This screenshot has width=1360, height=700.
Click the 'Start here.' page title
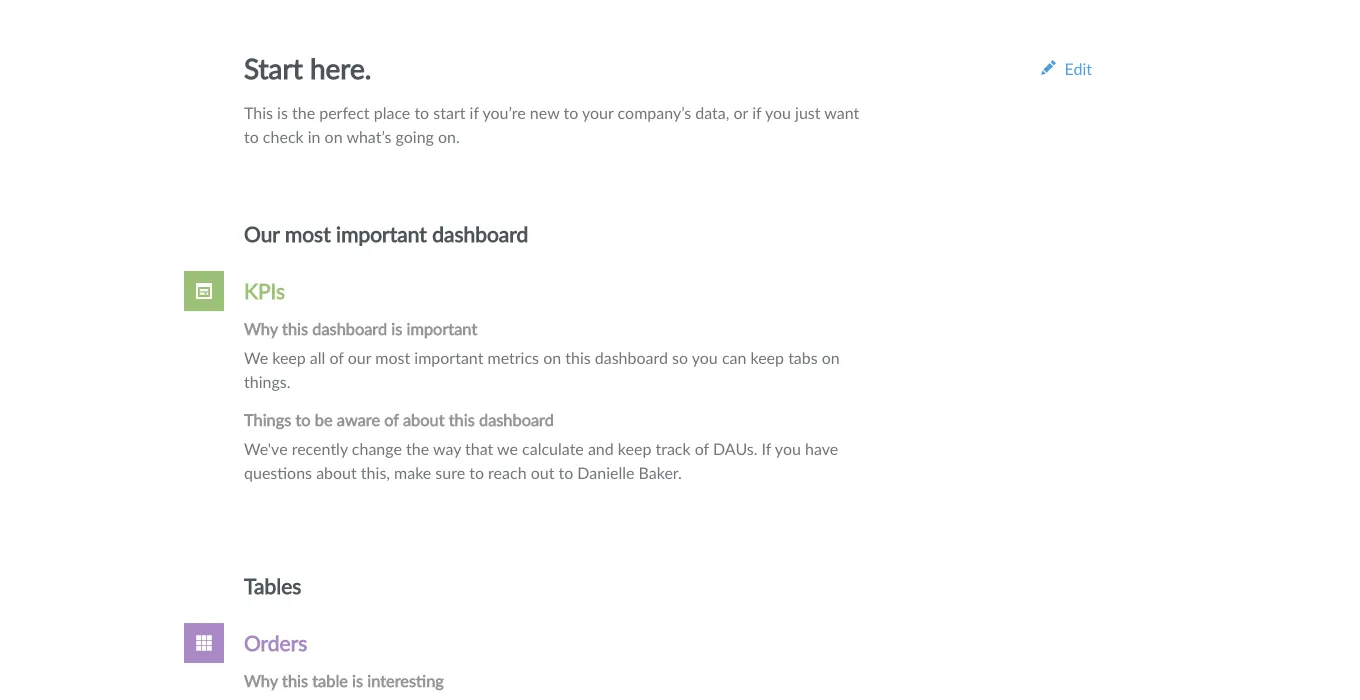(307, 70)
